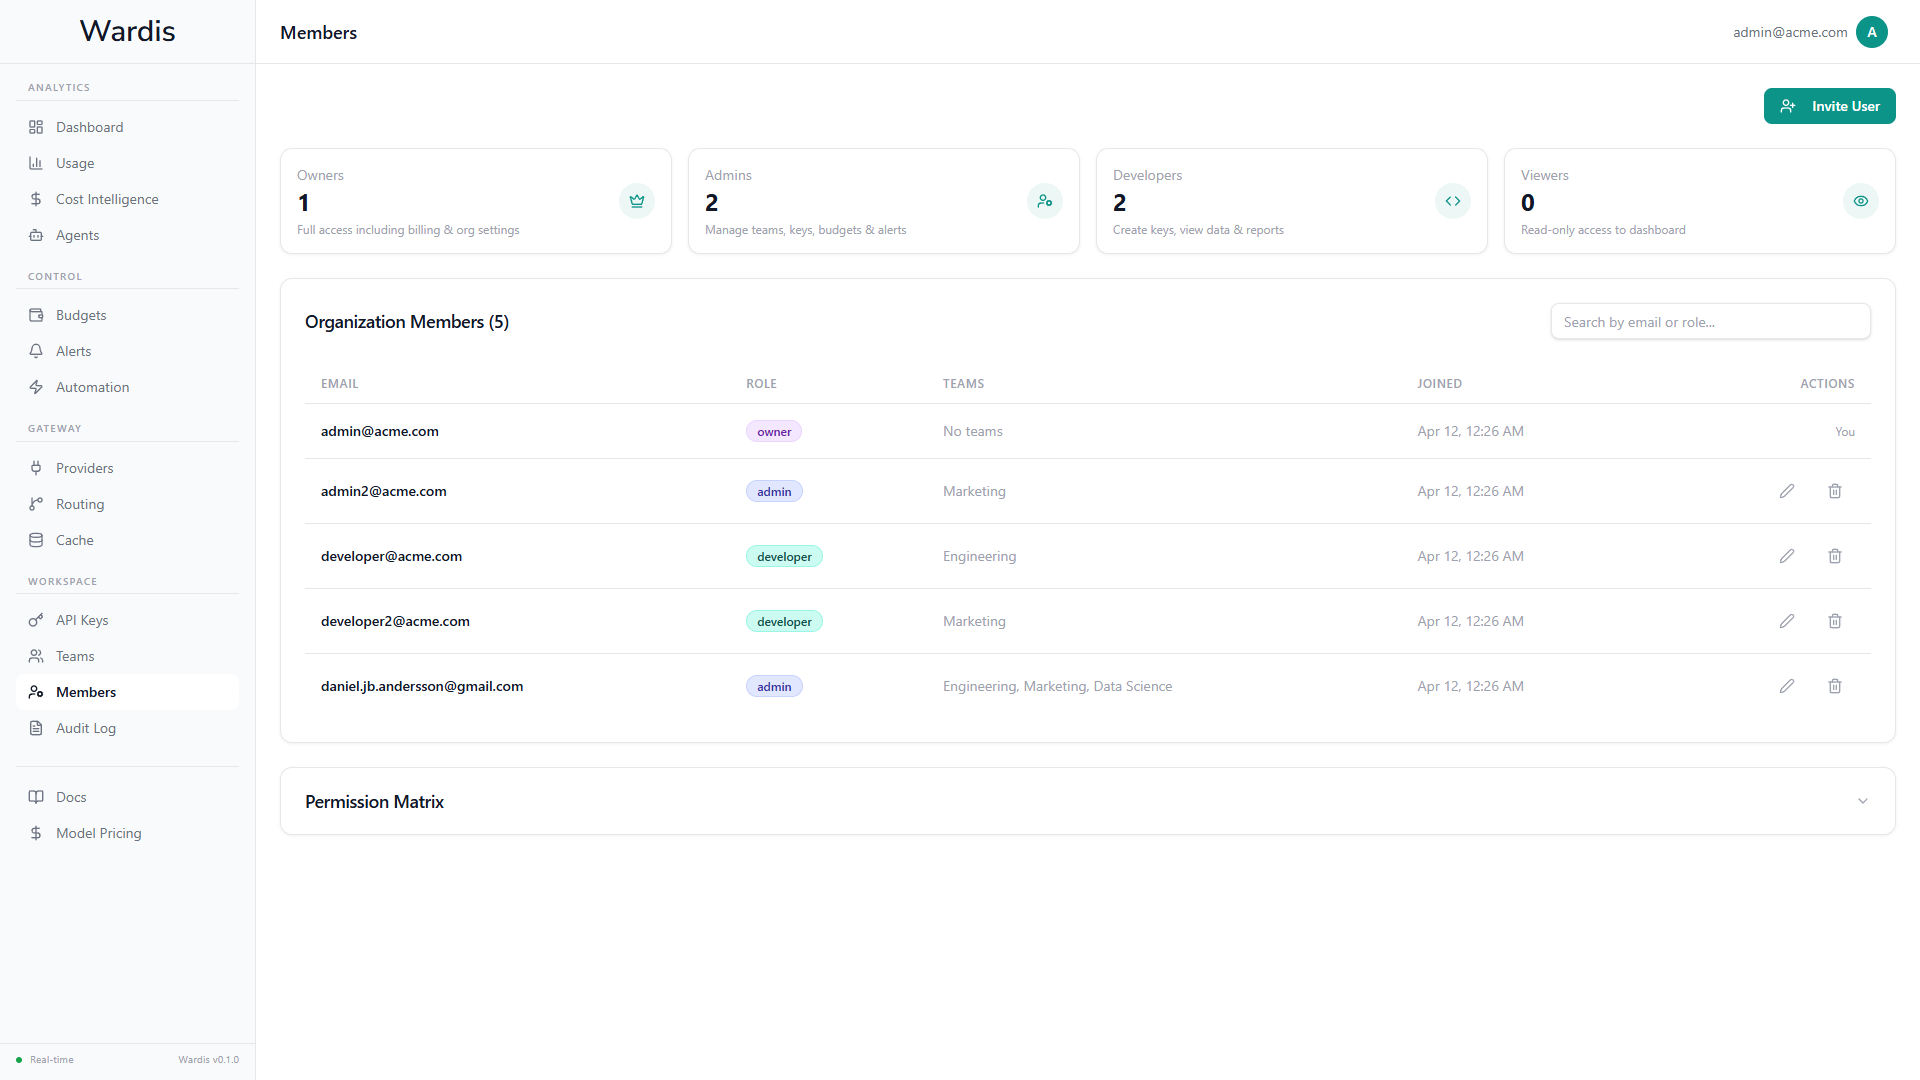Image resolution: width=1920 pixels, height=1080 pixels.
Task: Click the Routing branch icon
Action: pyautogui.click(x=36, y=504)
